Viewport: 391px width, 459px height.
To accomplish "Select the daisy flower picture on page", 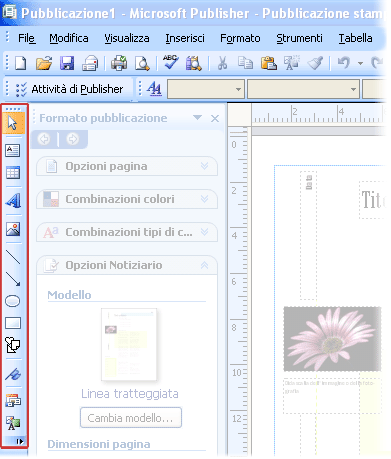I will (x=332, y=339).
